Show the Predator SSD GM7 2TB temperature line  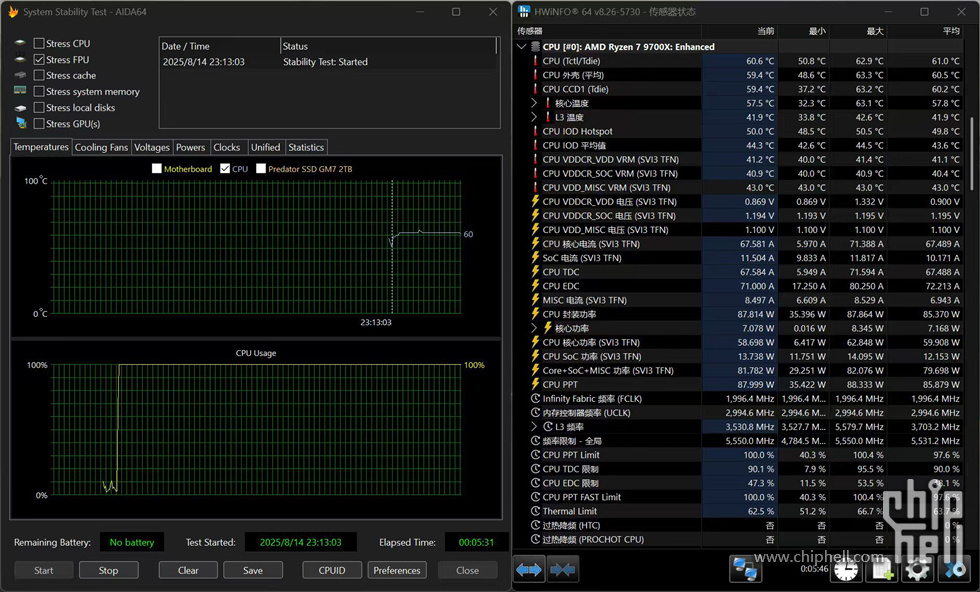(x=261, y=169)
